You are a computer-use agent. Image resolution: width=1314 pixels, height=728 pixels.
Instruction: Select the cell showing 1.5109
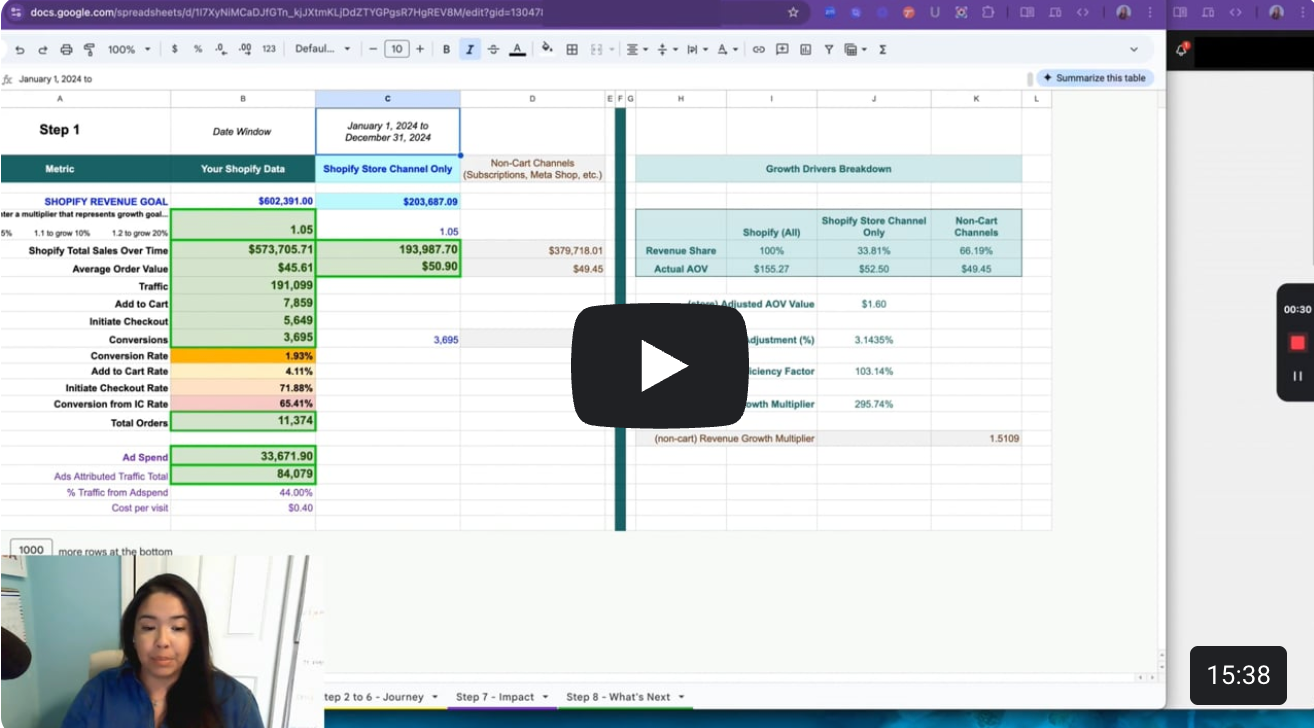pos(976,438)
